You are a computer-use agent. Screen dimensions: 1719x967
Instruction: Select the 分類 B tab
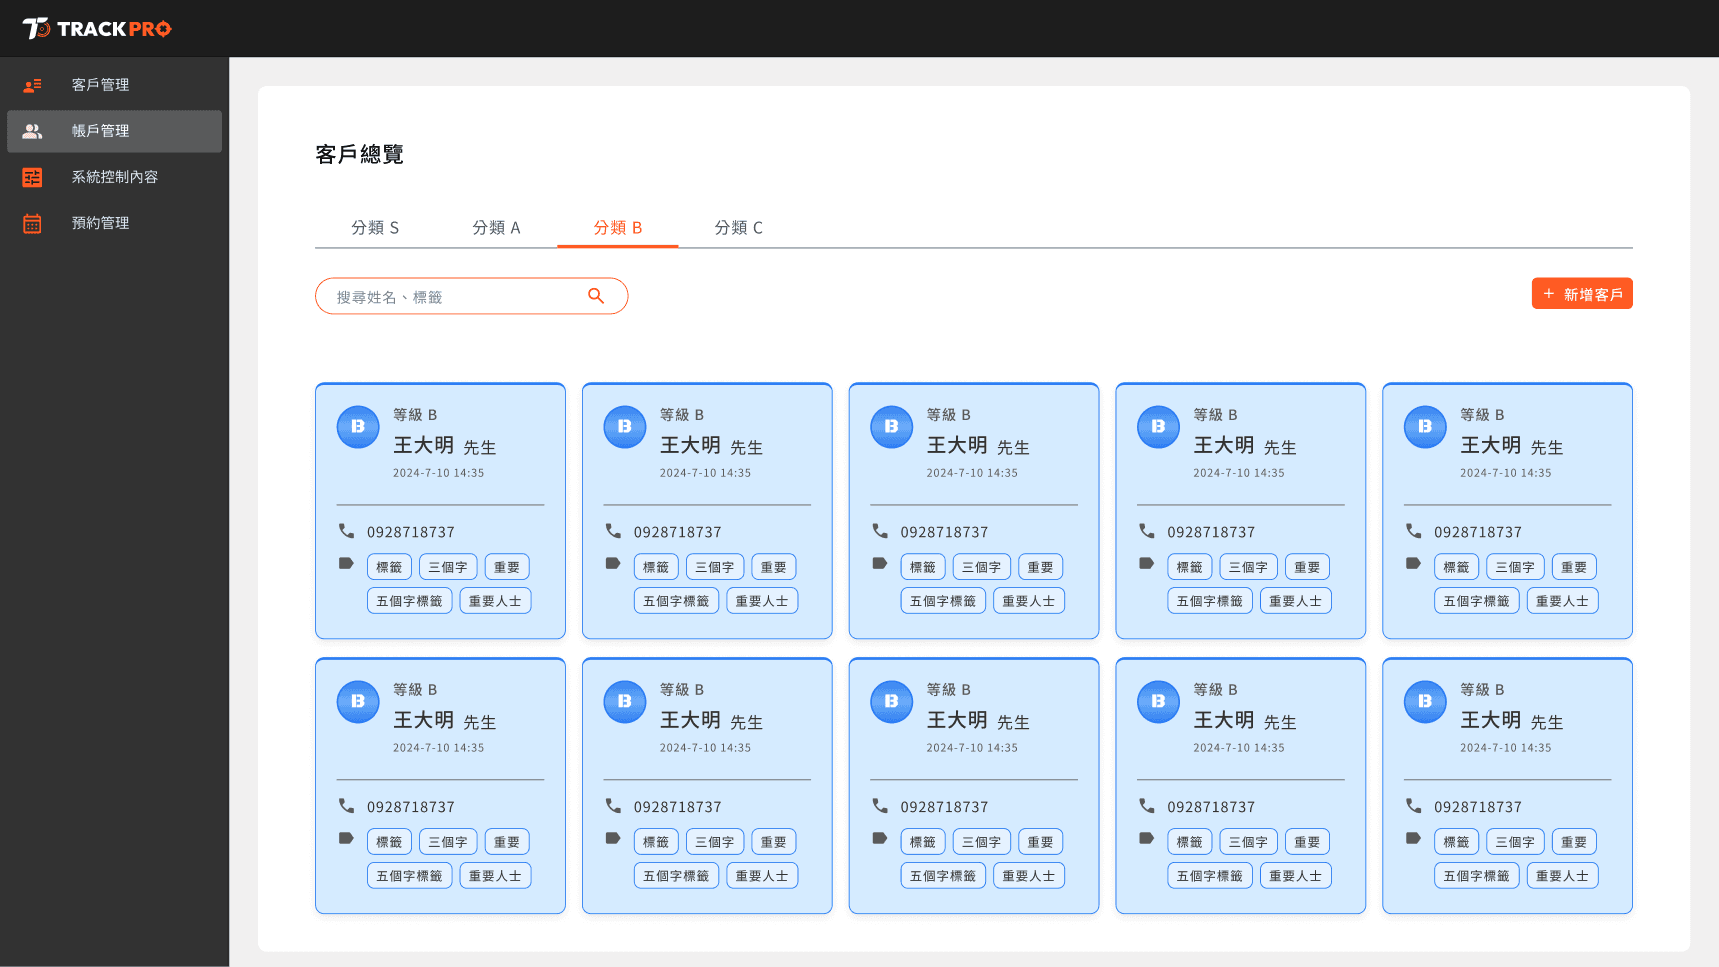click(x=617, y=228)
